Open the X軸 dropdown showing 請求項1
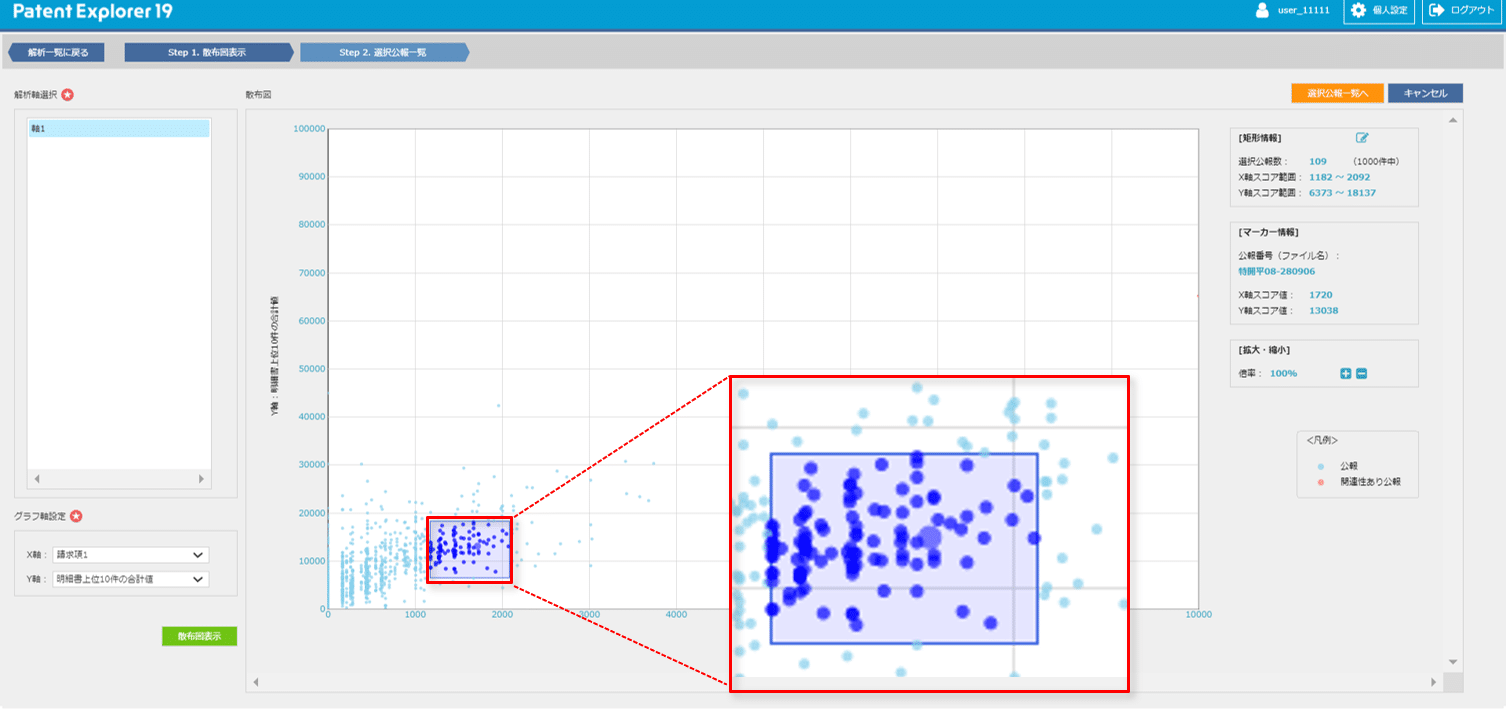 (130, 554)
